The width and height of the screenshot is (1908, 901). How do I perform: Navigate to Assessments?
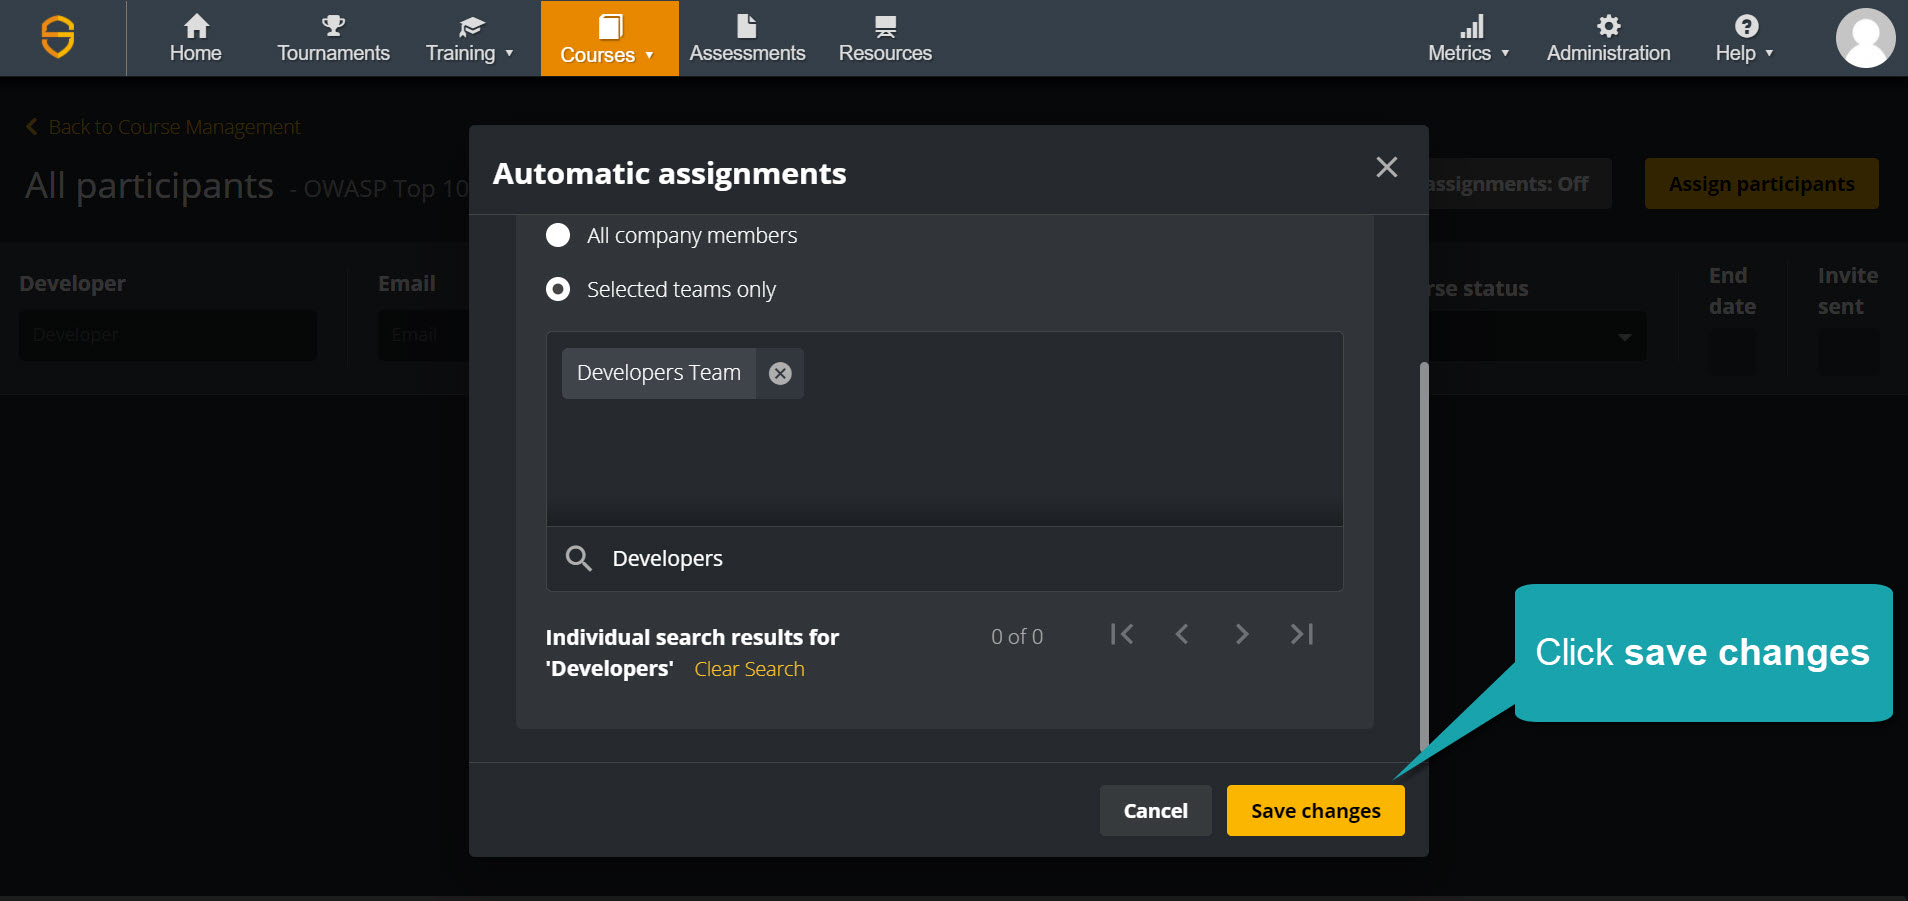[747, 38]
